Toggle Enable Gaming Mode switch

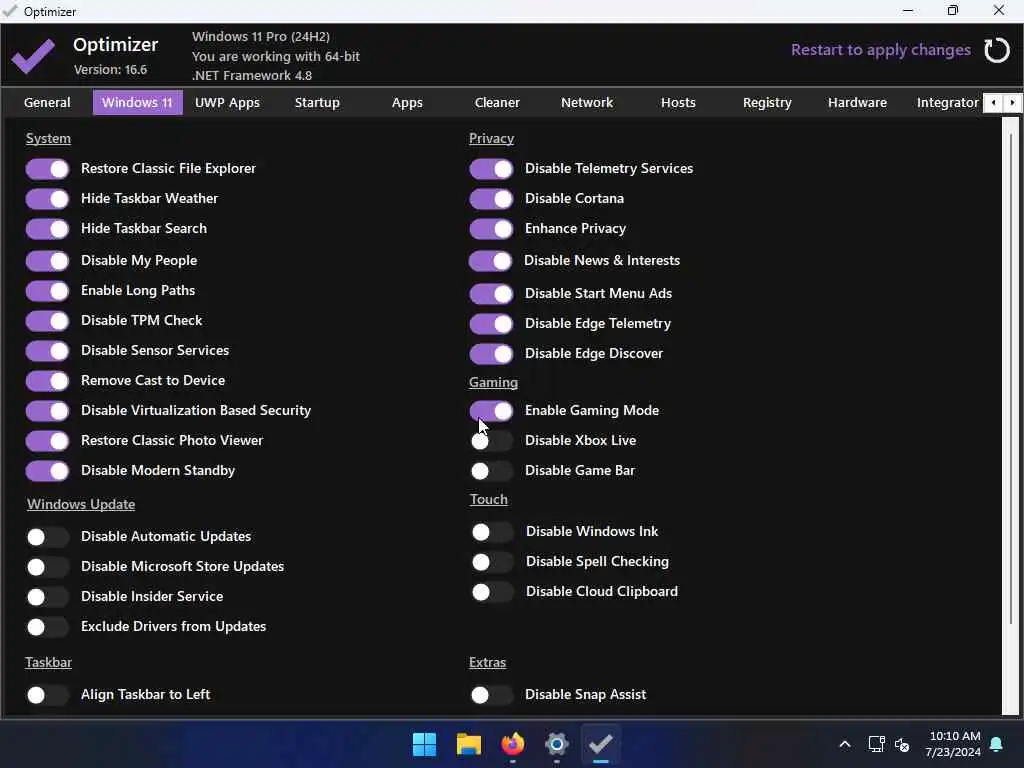tap(491, 411)
